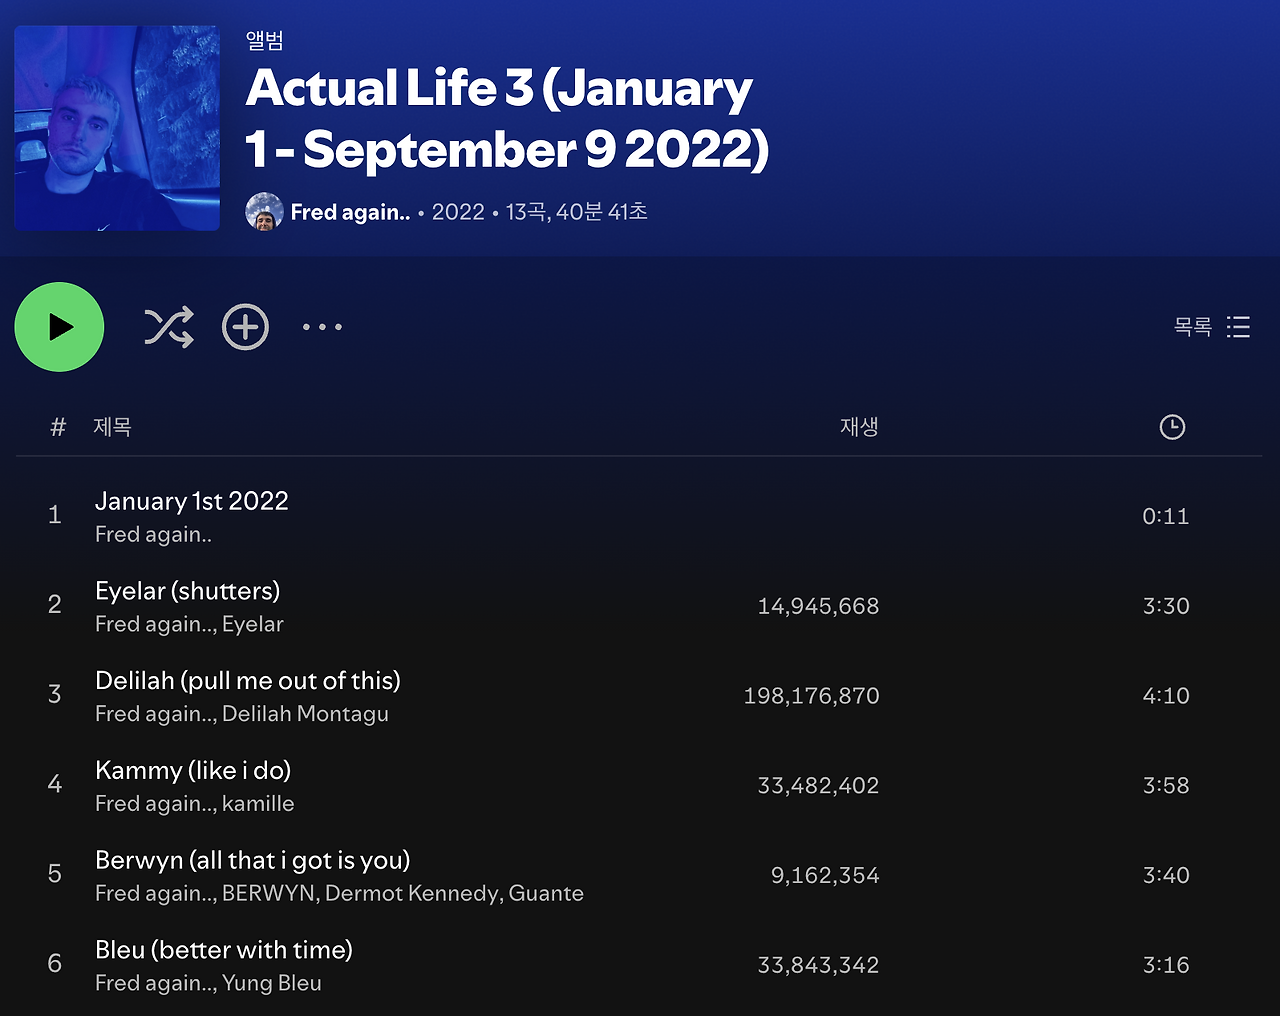Click the Actual Life 3 album cover
This screenshot has width=1280, height=1016.
pyautogui.click(x=117, y=128)
